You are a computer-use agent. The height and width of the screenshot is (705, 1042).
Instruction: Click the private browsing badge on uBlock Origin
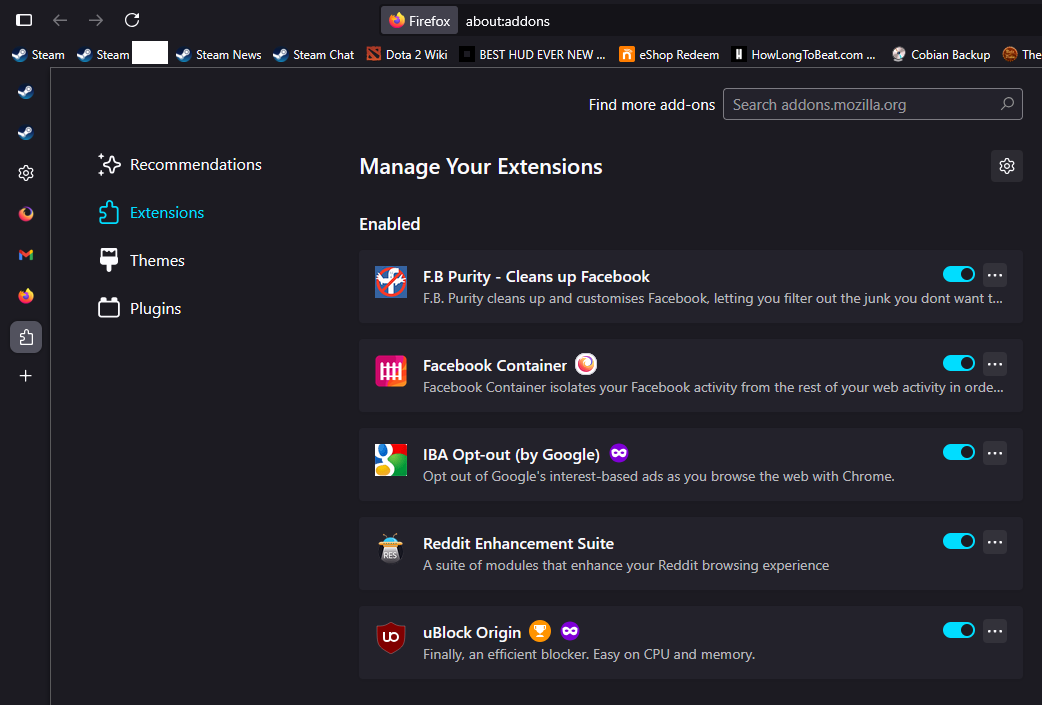pos(570,631)
